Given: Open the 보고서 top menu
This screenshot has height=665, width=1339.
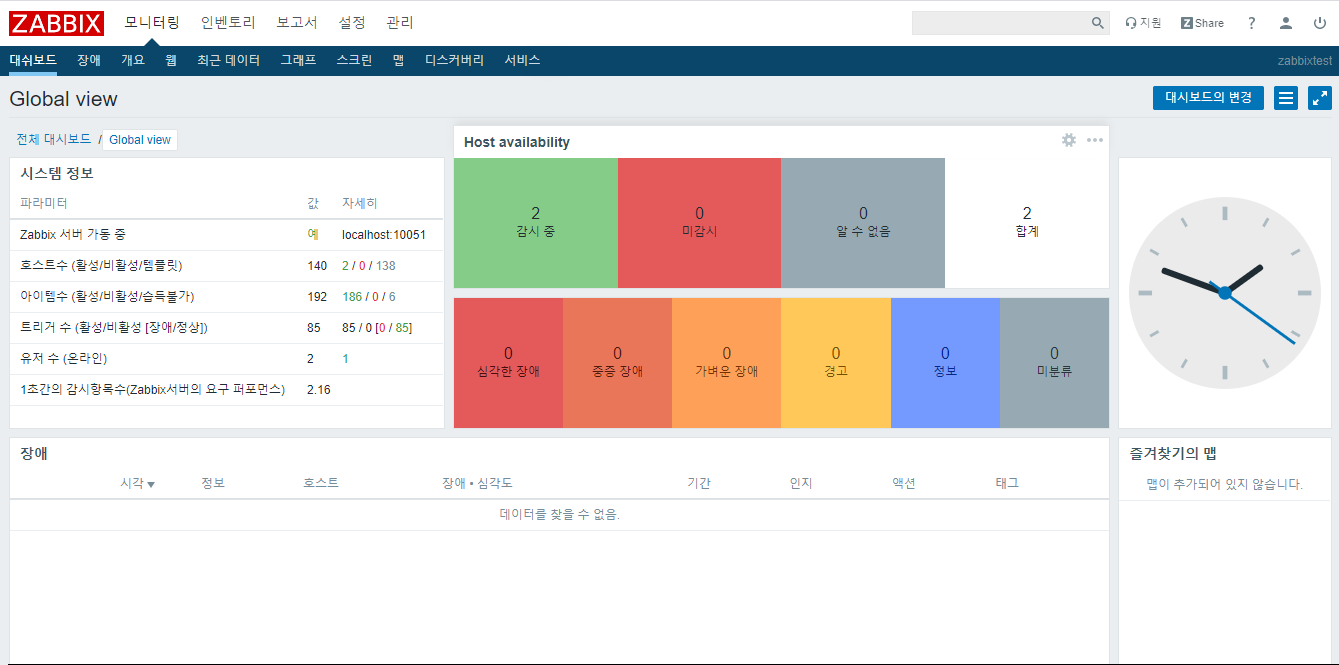Looking at the screenshot, I should point(297,22).
